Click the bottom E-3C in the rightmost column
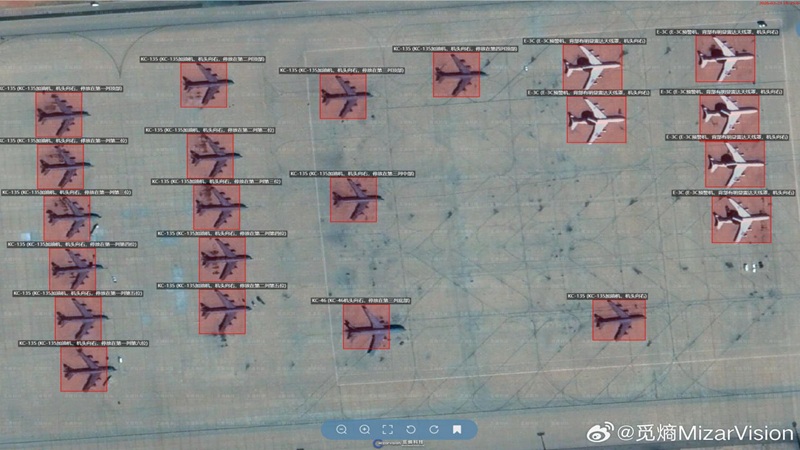This screenshot has width=800, height=450. pos(741,219)
